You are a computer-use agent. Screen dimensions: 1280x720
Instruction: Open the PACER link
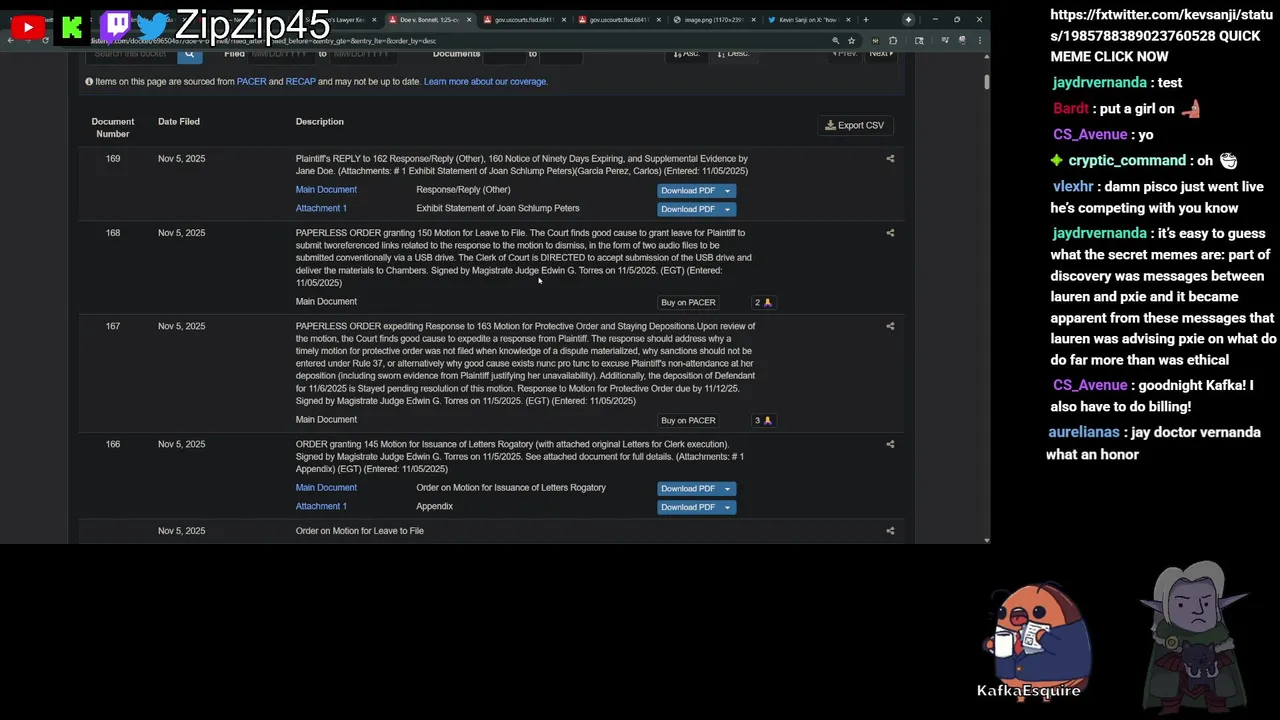pyautogui.click(x=251, y=81)
